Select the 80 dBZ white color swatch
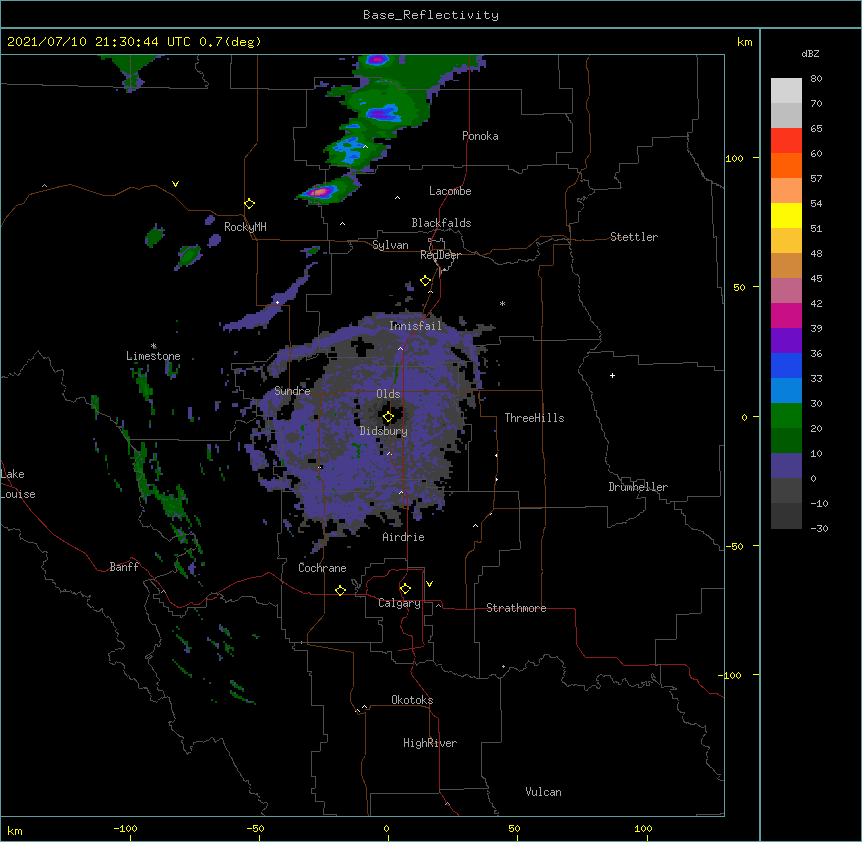 [x=786, y=91]
